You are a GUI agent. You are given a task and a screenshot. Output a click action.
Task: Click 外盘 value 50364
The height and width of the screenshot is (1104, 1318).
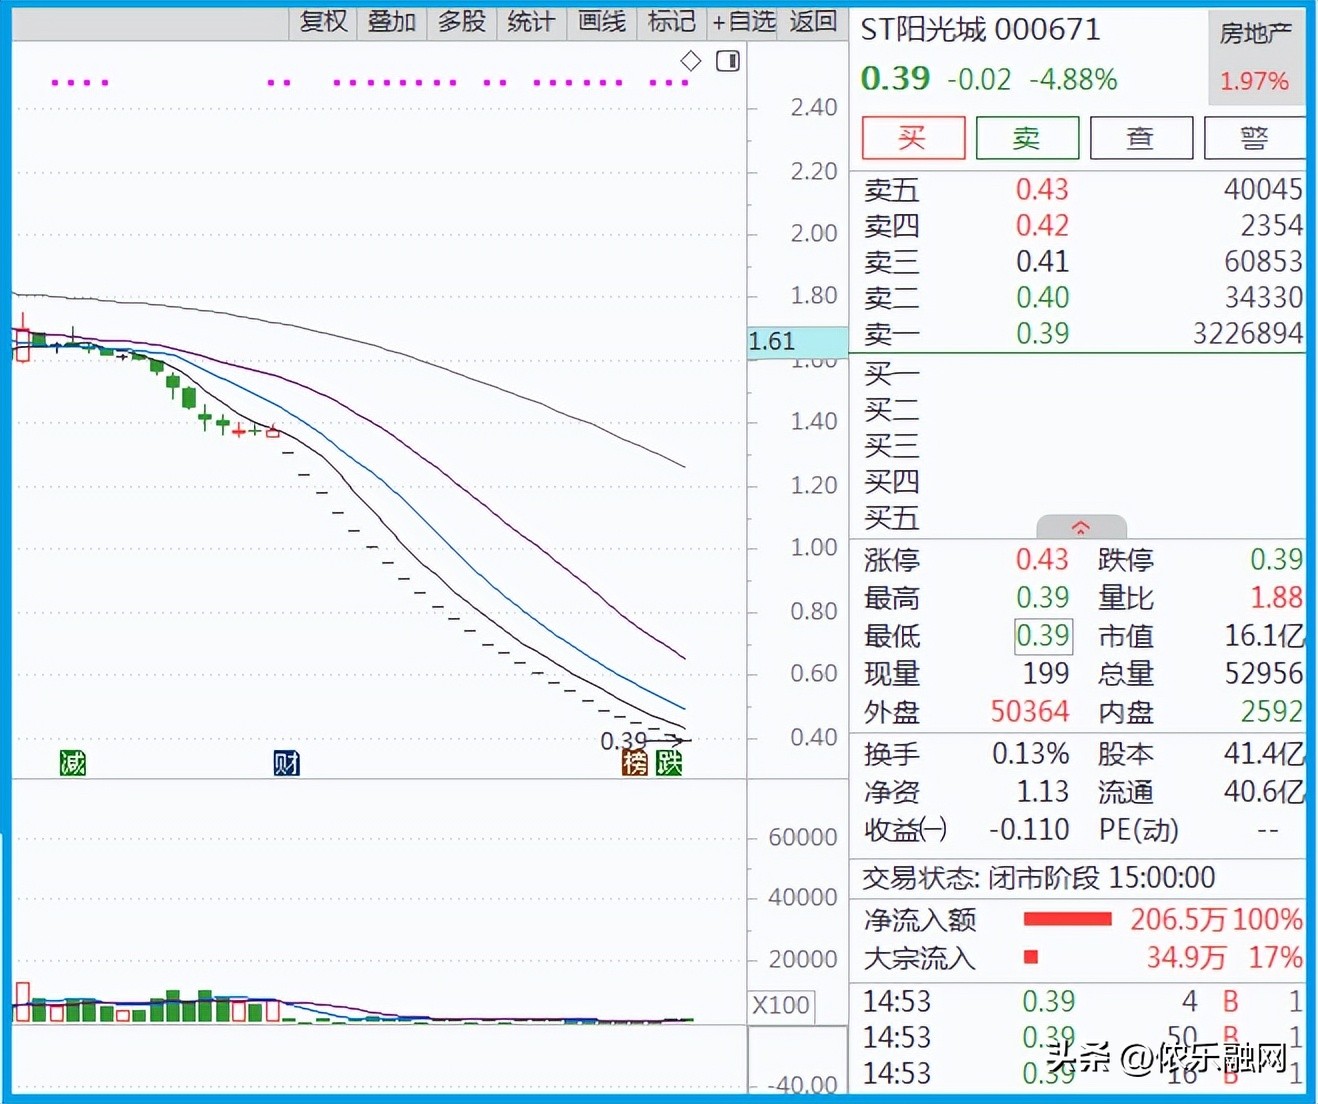pyautogui.click(x=1029, y=711)
